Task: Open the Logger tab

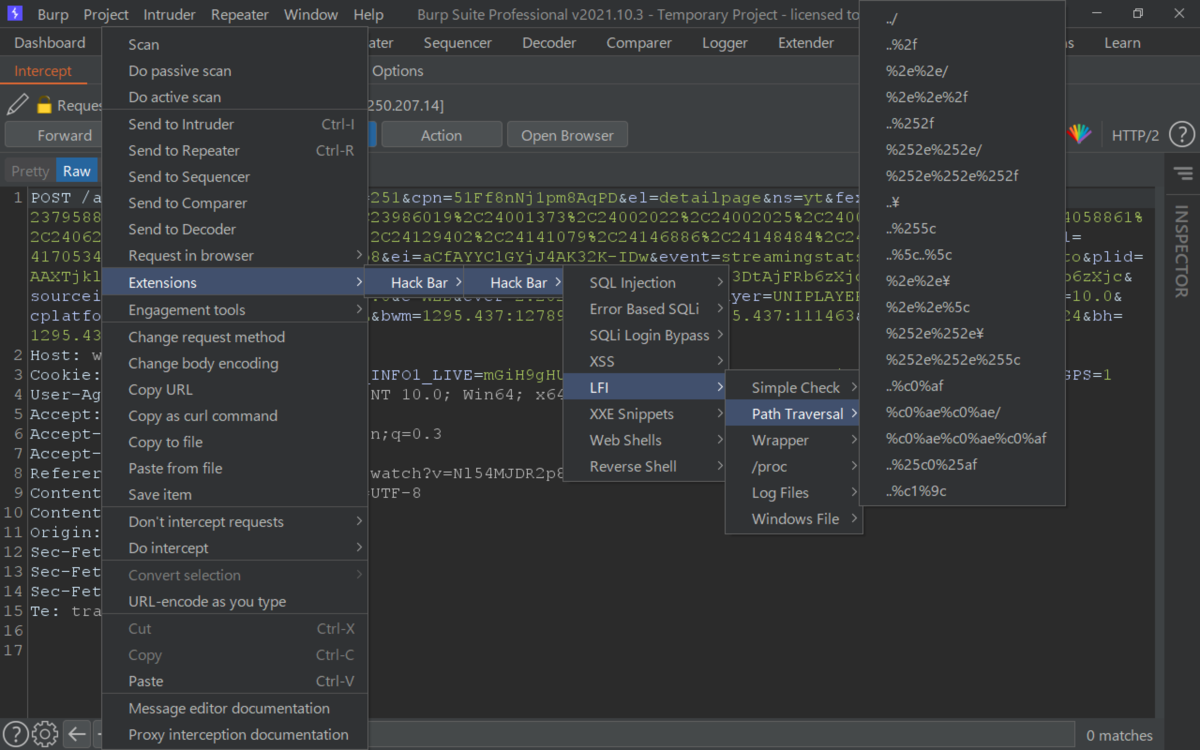Action: 725,43
